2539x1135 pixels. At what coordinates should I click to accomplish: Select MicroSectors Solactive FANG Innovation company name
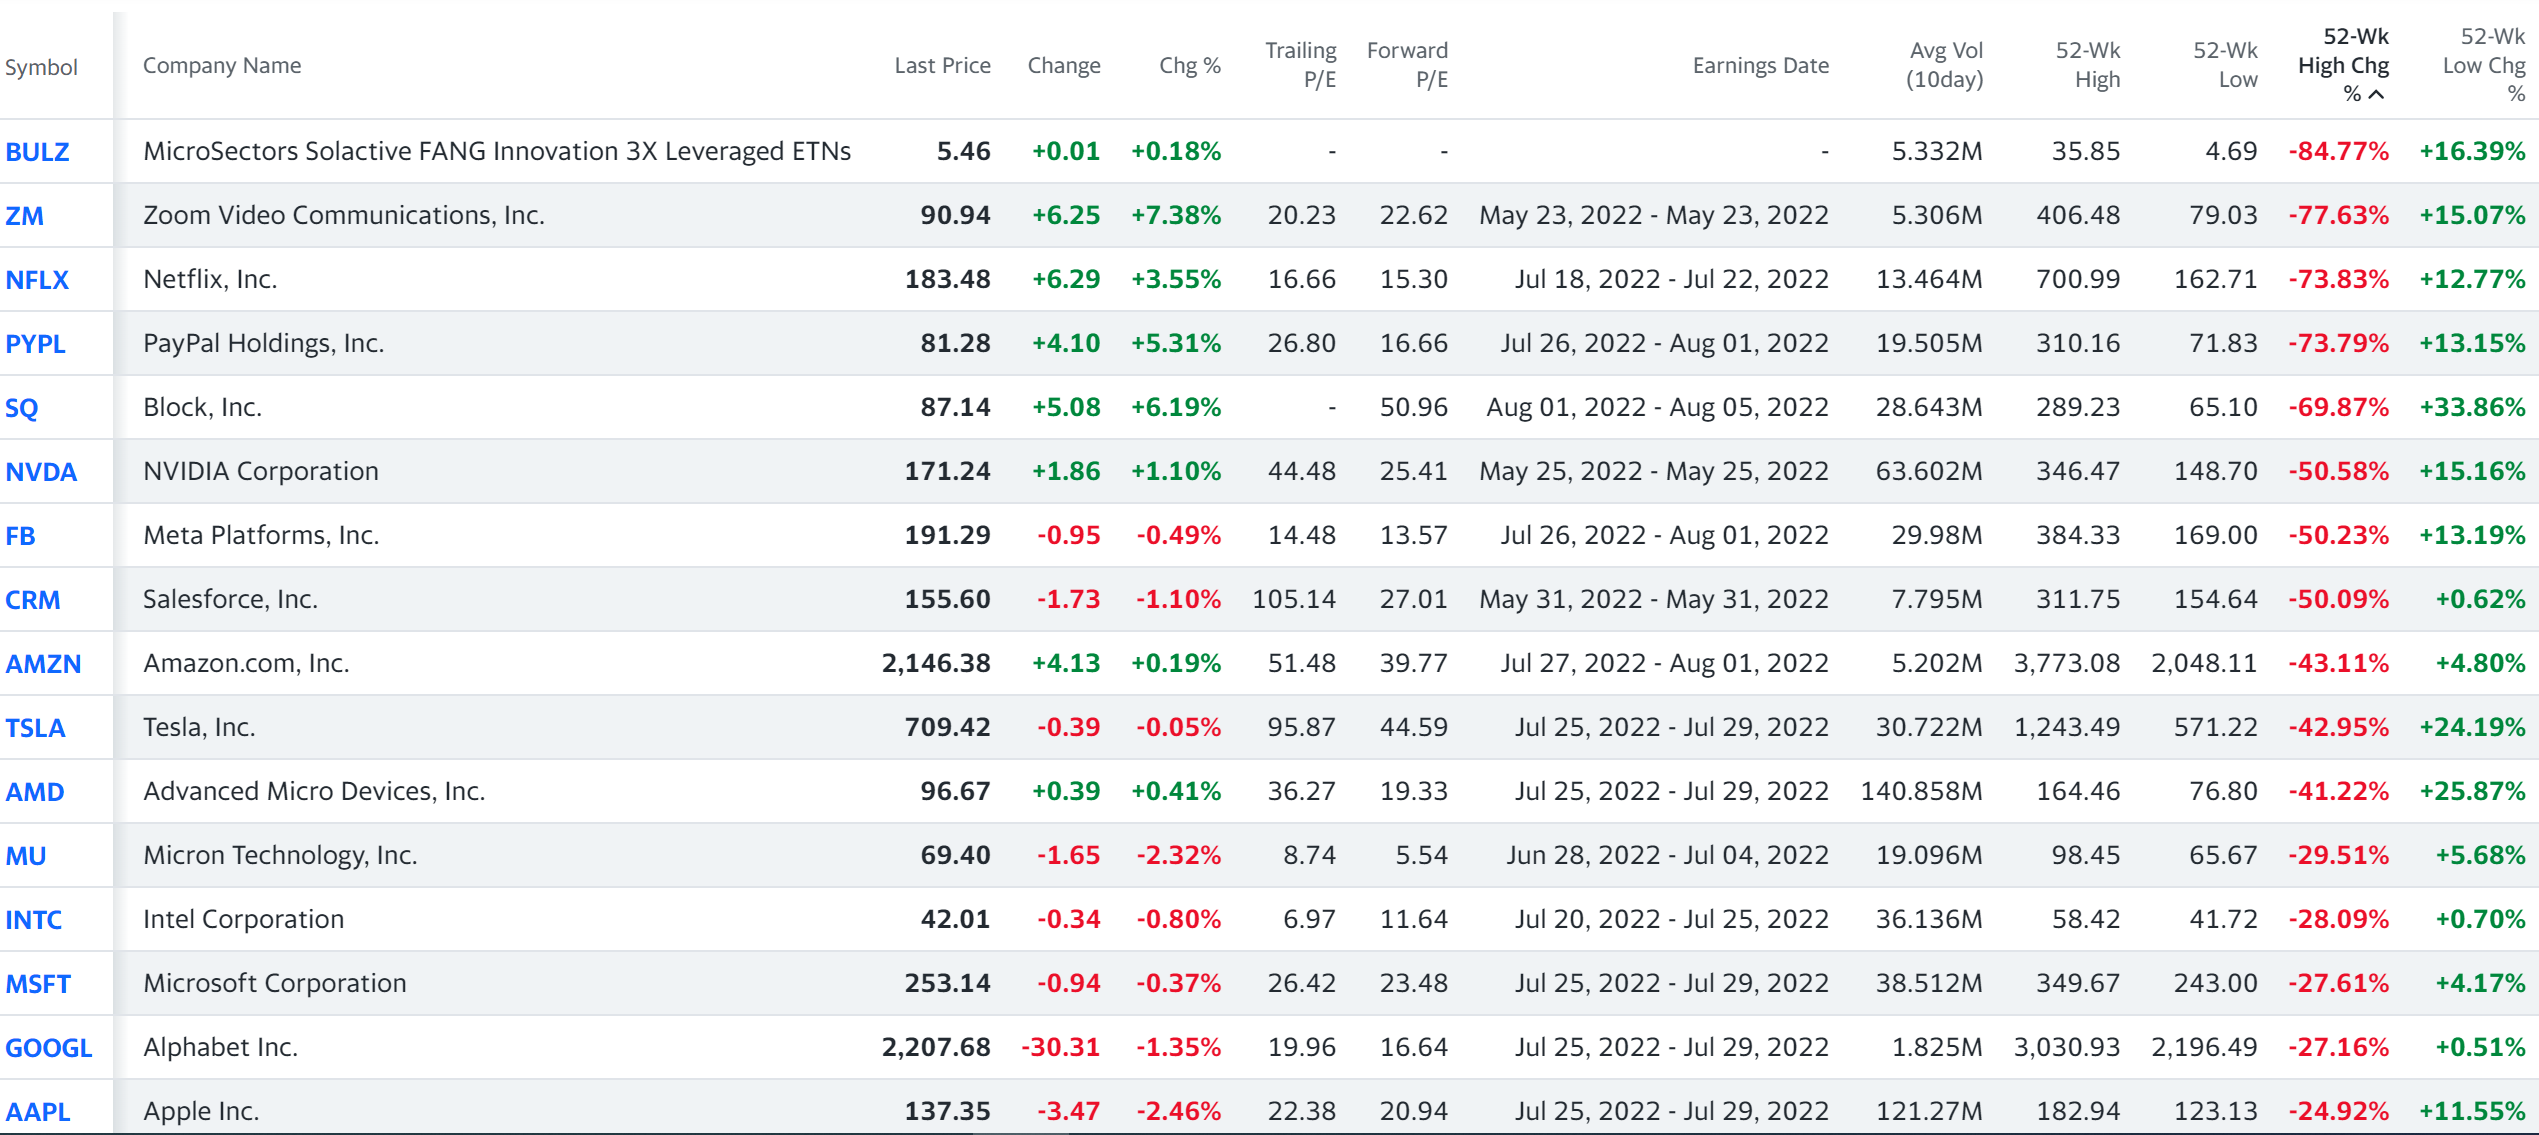pyautogui.click(x=497, y=151)
